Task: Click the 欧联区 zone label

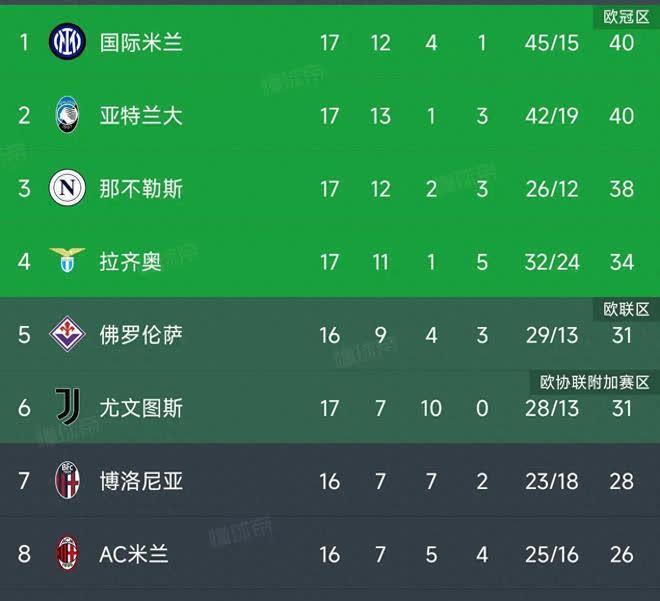Action: [626, 310]
